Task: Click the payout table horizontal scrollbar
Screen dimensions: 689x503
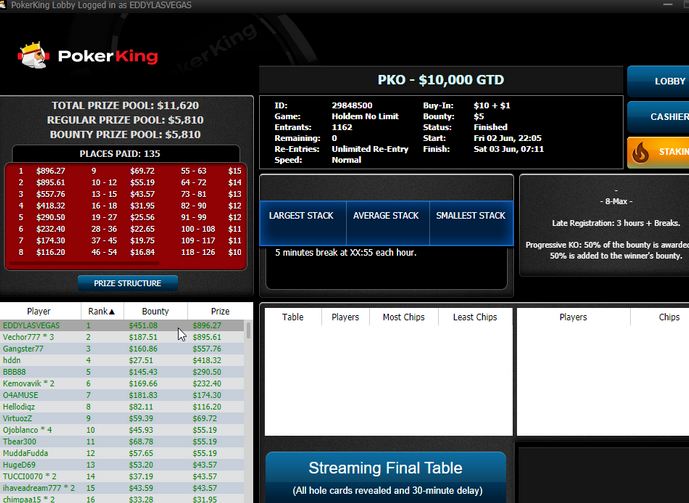Action: tap(84, 263)
